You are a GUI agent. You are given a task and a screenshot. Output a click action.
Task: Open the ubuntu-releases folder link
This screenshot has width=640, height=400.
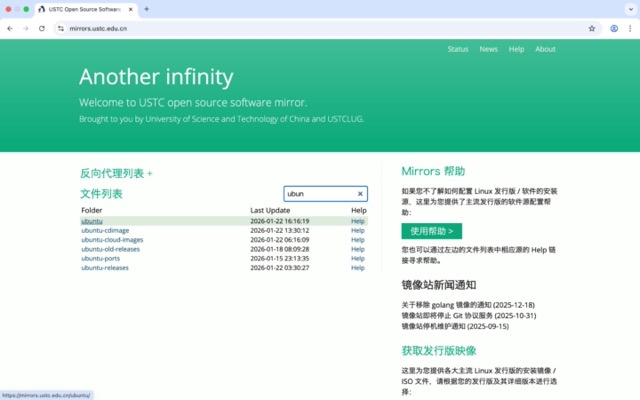tap(105, 268)
